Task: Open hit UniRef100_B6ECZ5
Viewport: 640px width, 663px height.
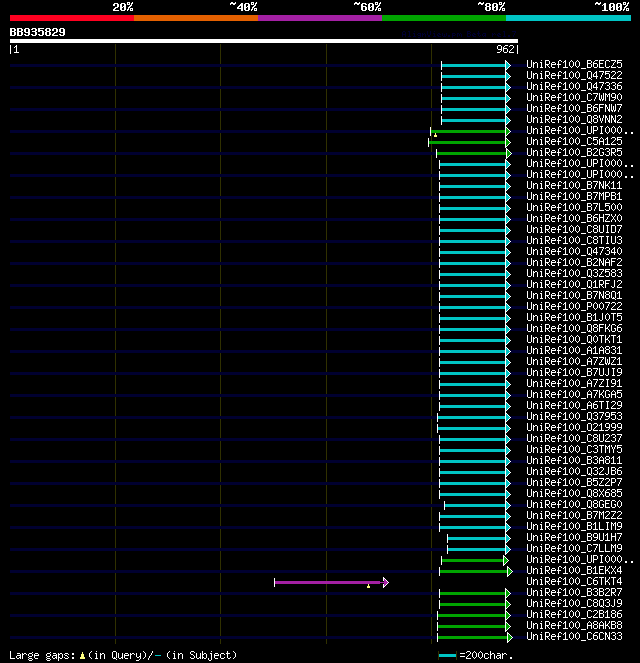Action: tap(574, 65)
